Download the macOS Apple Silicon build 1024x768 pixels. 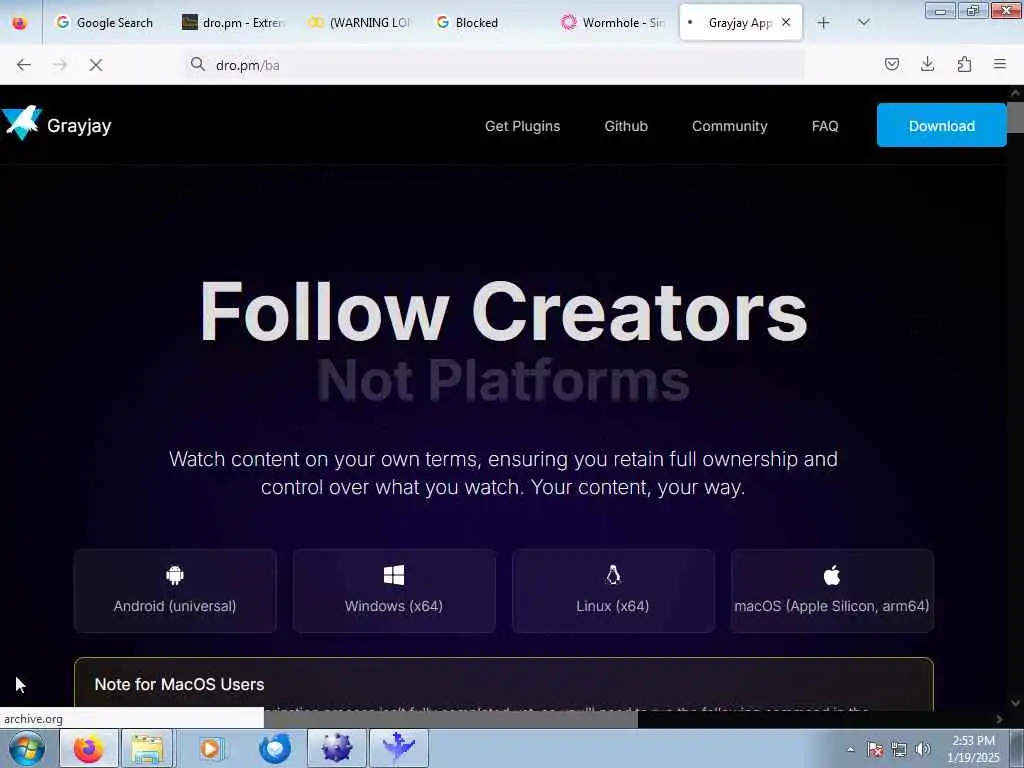(832, 591)
